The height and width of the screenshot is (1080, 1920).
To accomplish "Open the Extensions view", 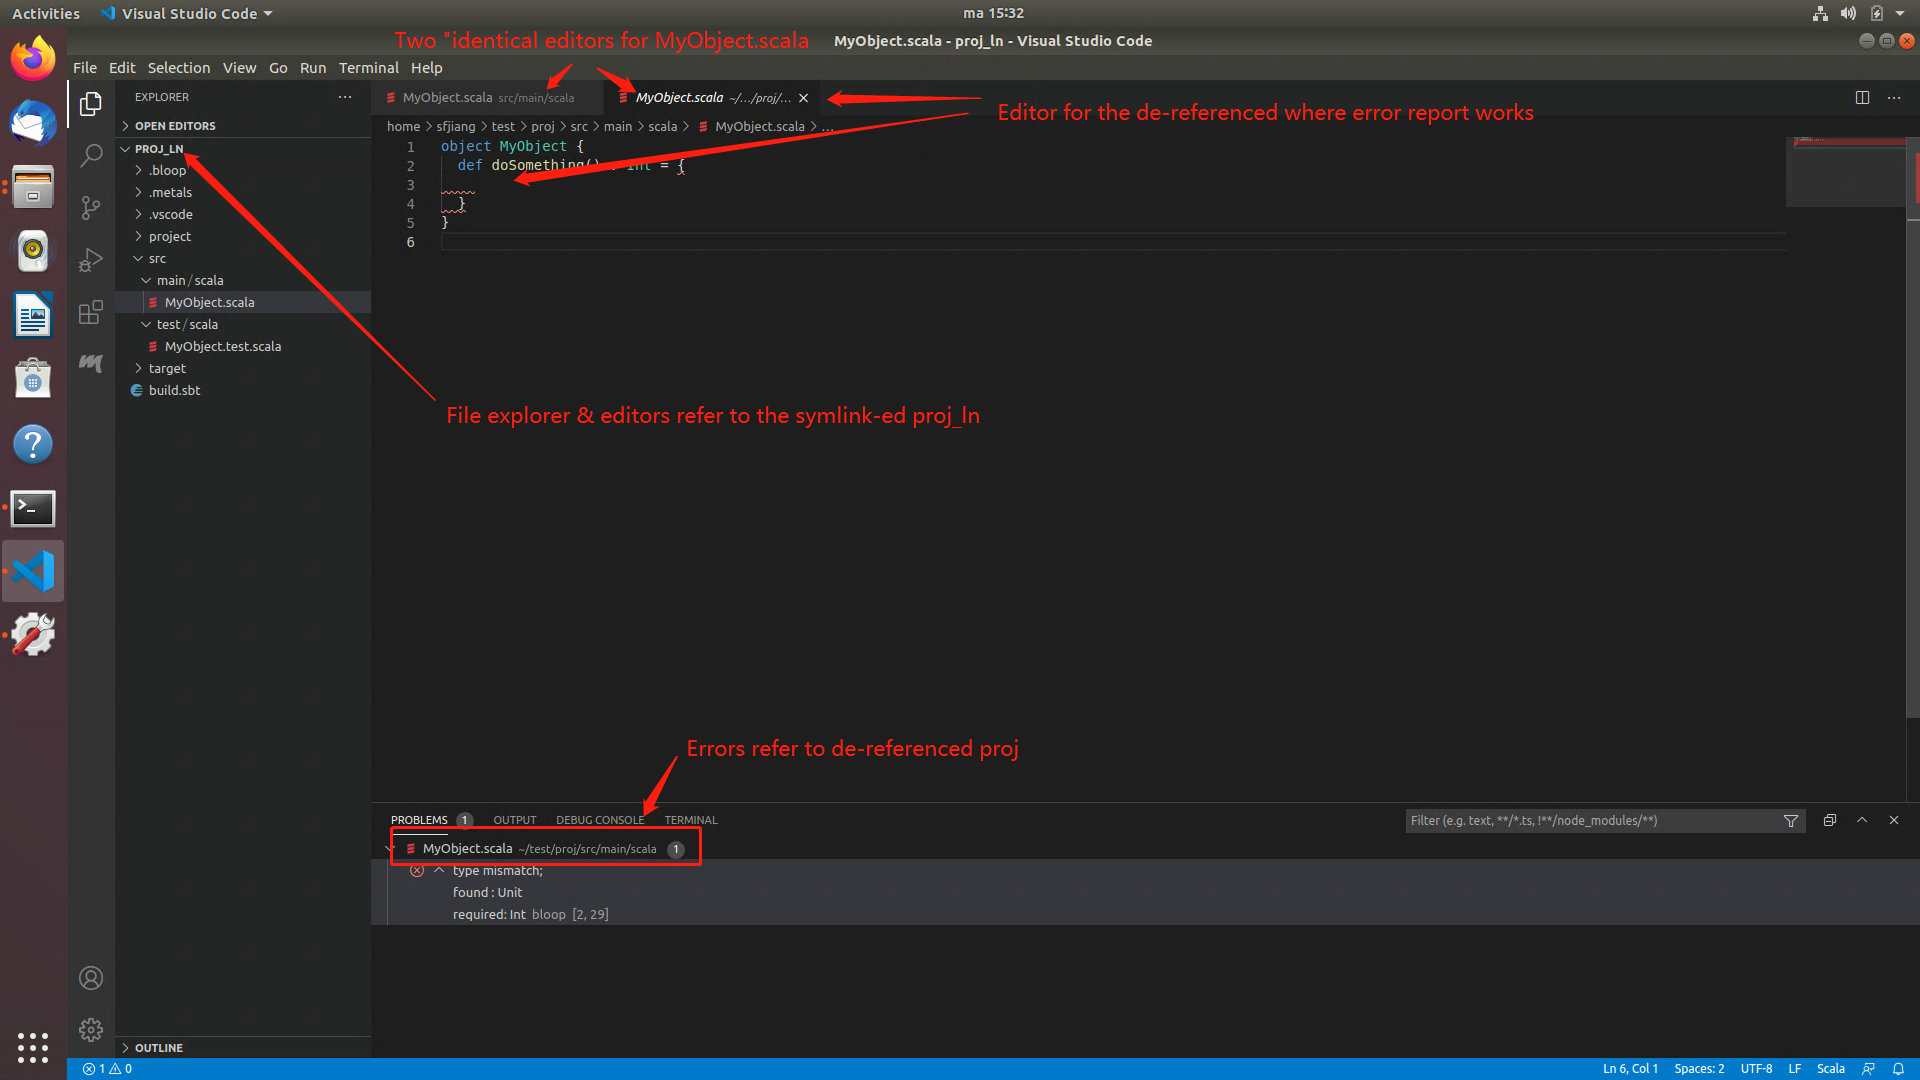I will click(x=91, y=312).
